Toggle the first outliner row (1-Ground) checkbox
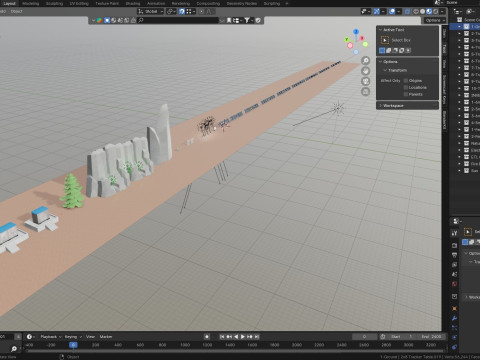 [x=467, y=27]
